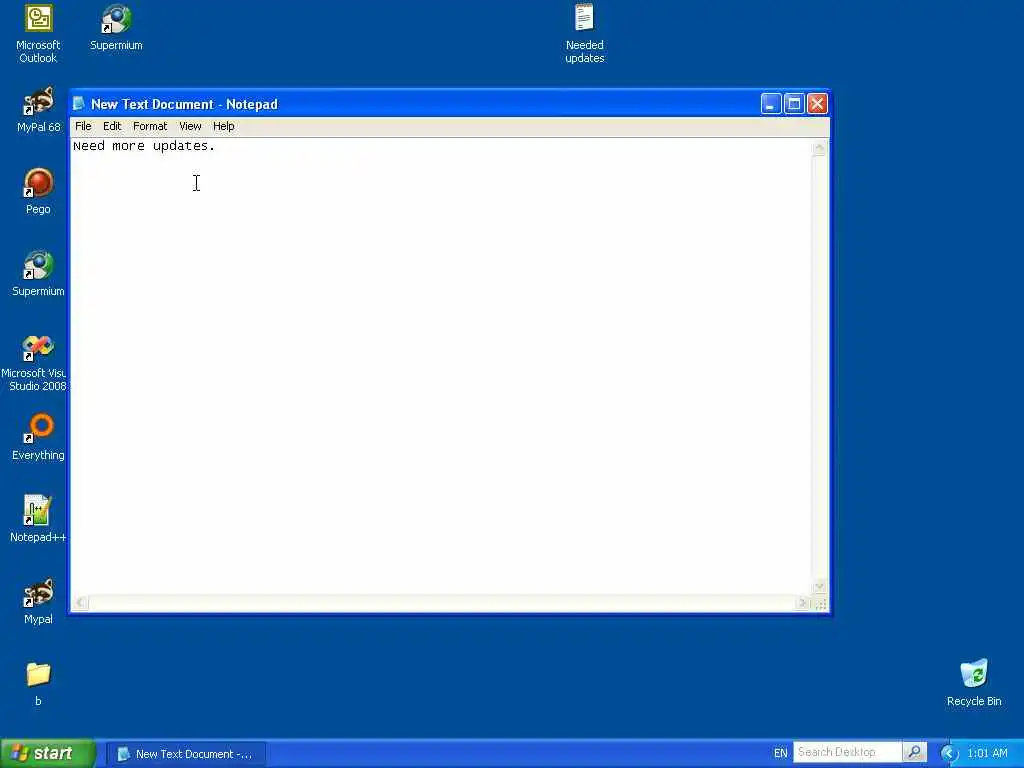Minimize the Notepad window
This screenshot has width=1024, height=768.
pyautogui.click(x=771, y=104)
